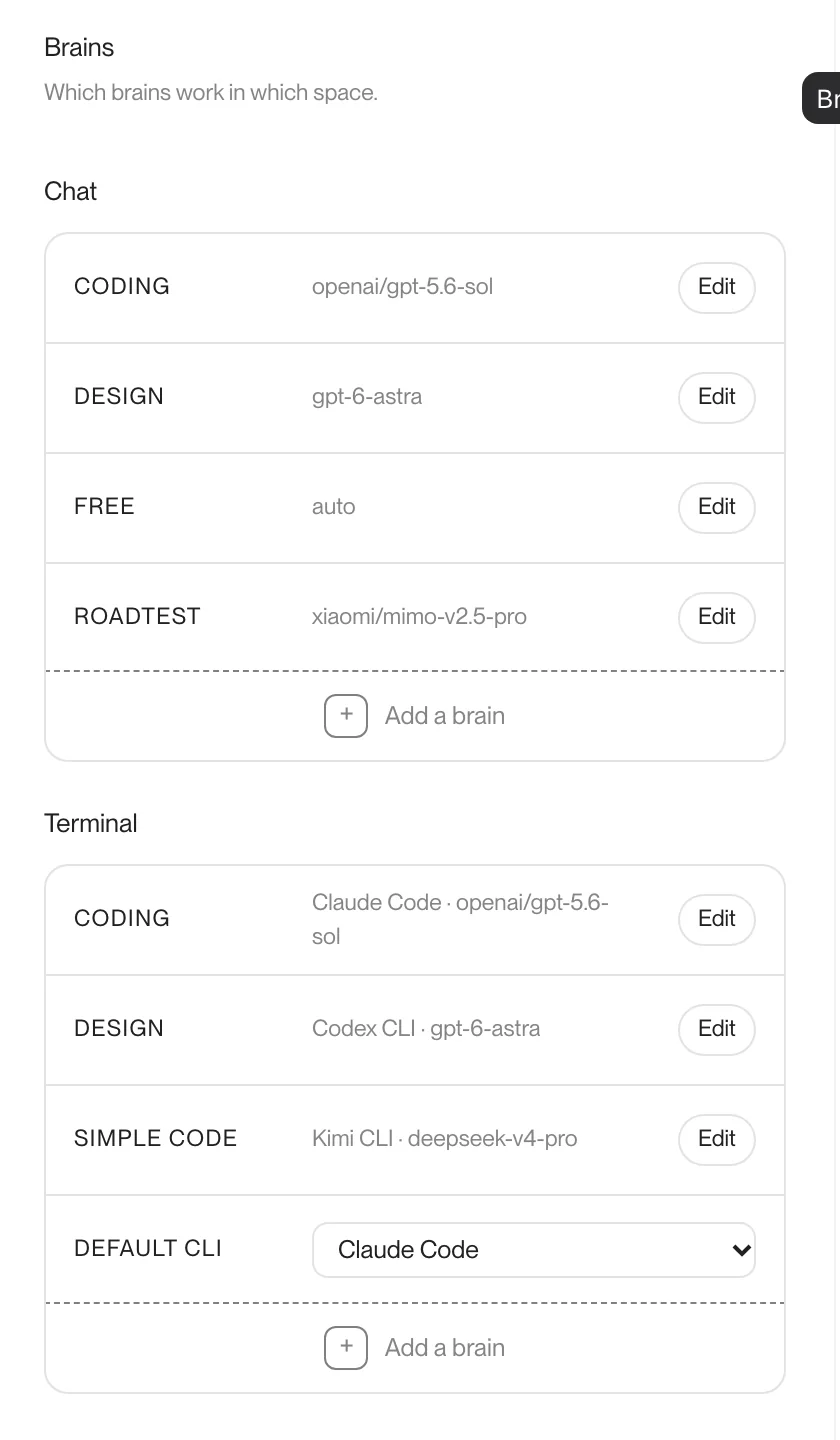This screenshot has width=840, height=1440.
Task: Edit the Chat DESIGN brain gpt-6-astra
Action: pyautogui.click(x=717, y=398)
